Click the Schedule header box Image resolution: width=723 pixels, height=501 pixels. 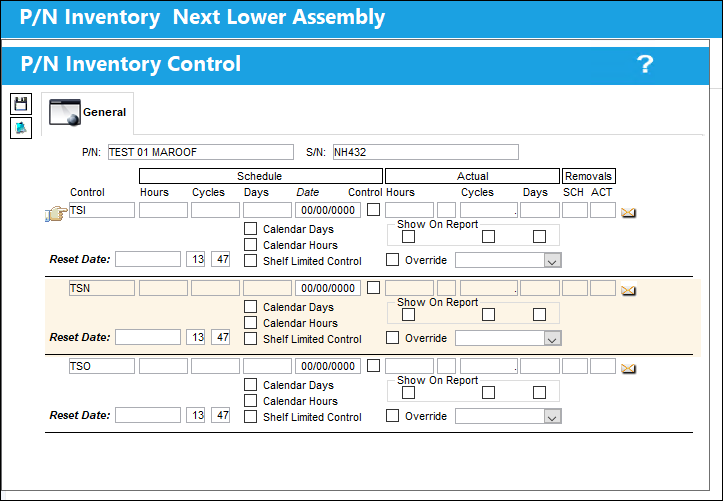(261, 176)
